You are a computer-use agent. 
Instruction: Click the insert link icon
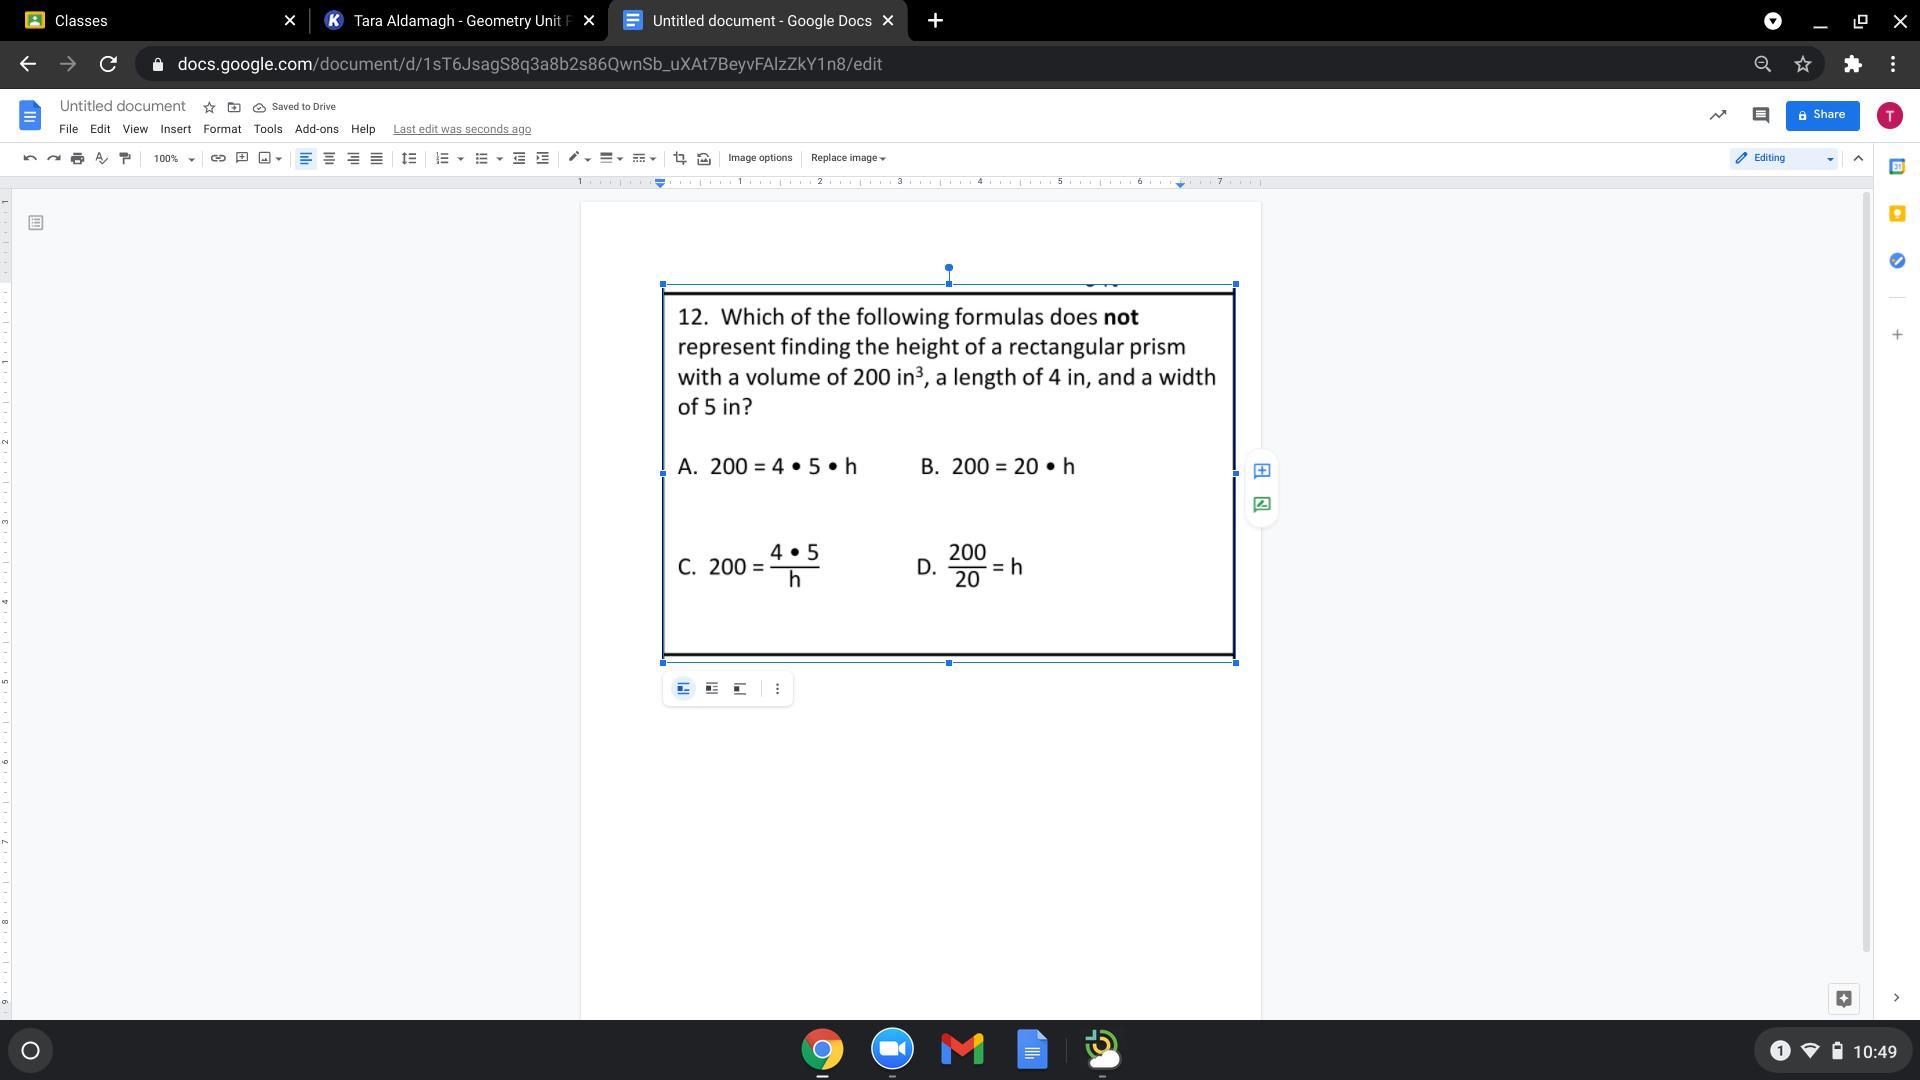[x=217, y=158]
